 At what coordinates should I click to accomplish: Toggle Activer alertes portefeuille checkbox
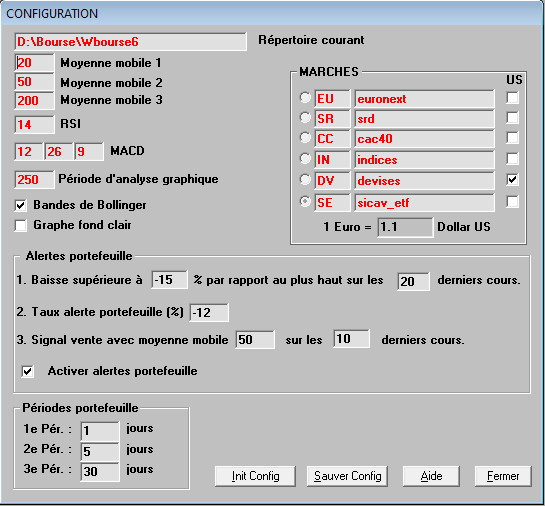[x=28, y=371]
